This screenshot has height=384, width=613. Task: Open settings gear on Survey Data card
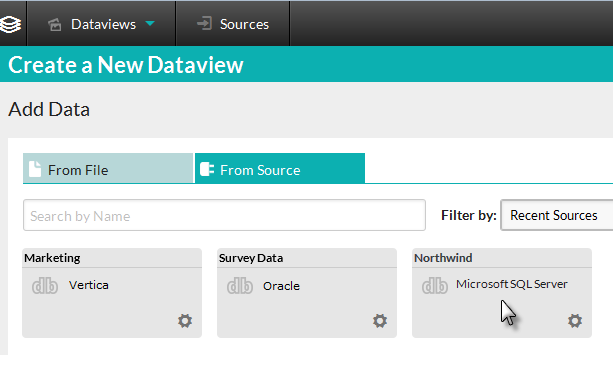tap(380, 321)
